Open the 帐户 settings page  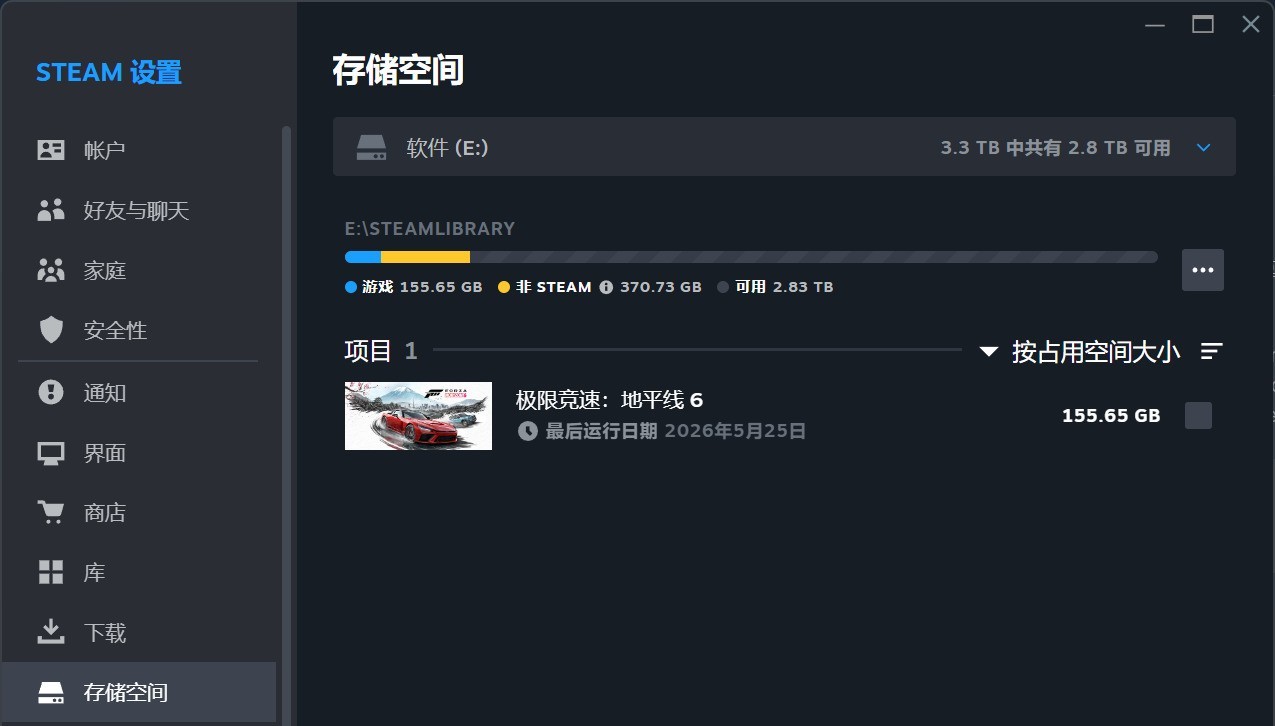coord(138,150)
